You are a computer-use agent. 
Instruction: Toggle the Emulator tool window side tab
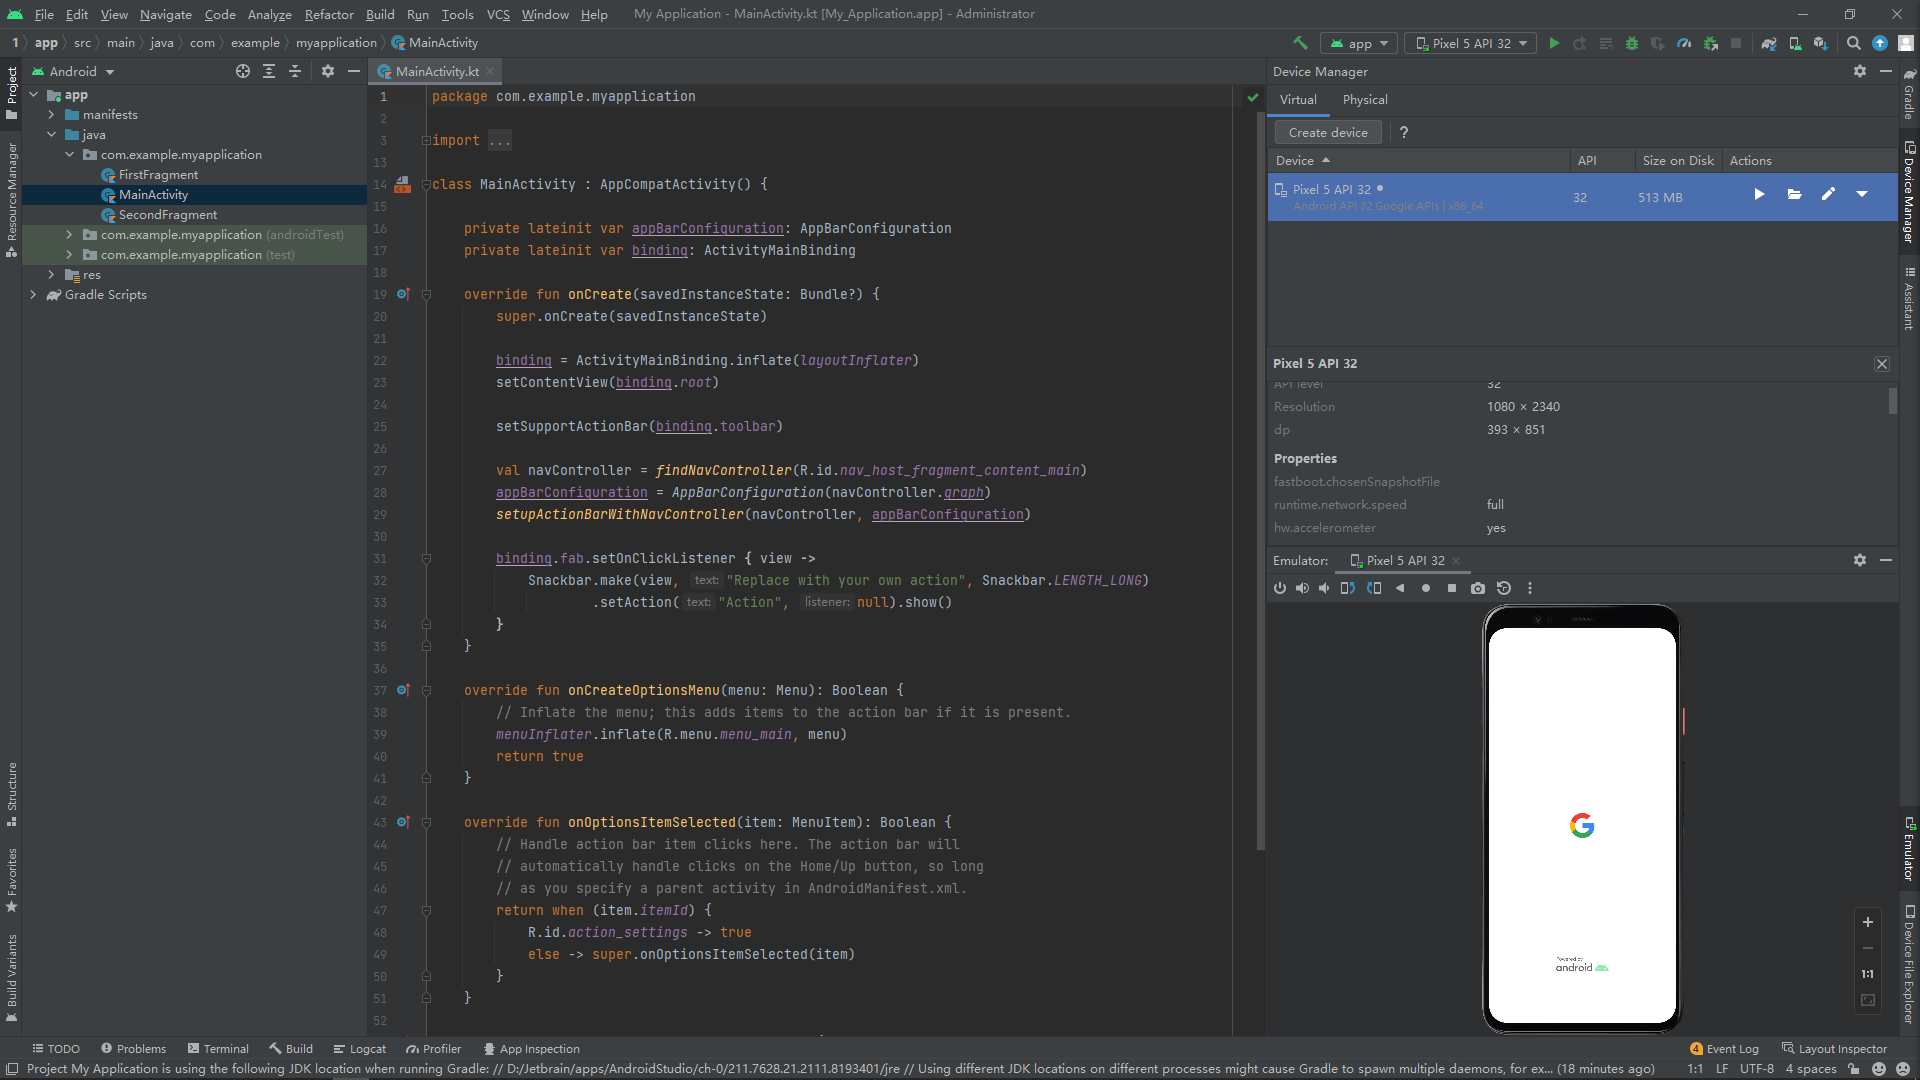[1909, 850]
